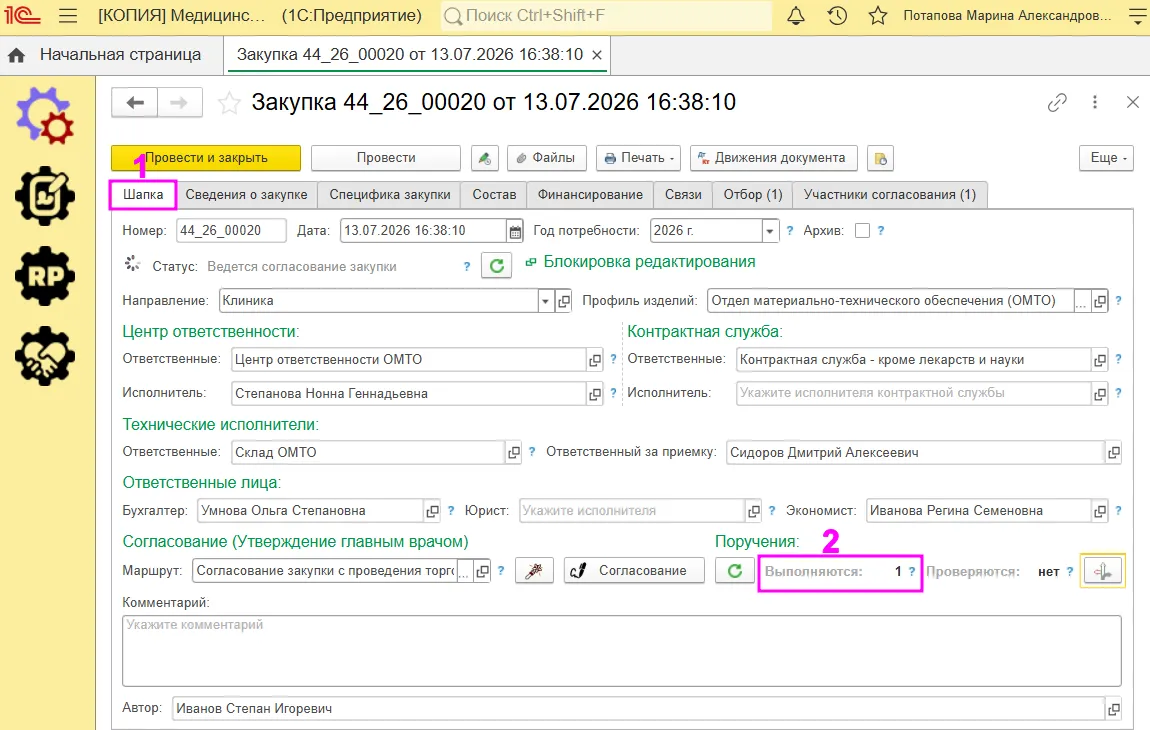Focus the Комментарий text area
The image size is (1150, 730).
pos(622,651)
